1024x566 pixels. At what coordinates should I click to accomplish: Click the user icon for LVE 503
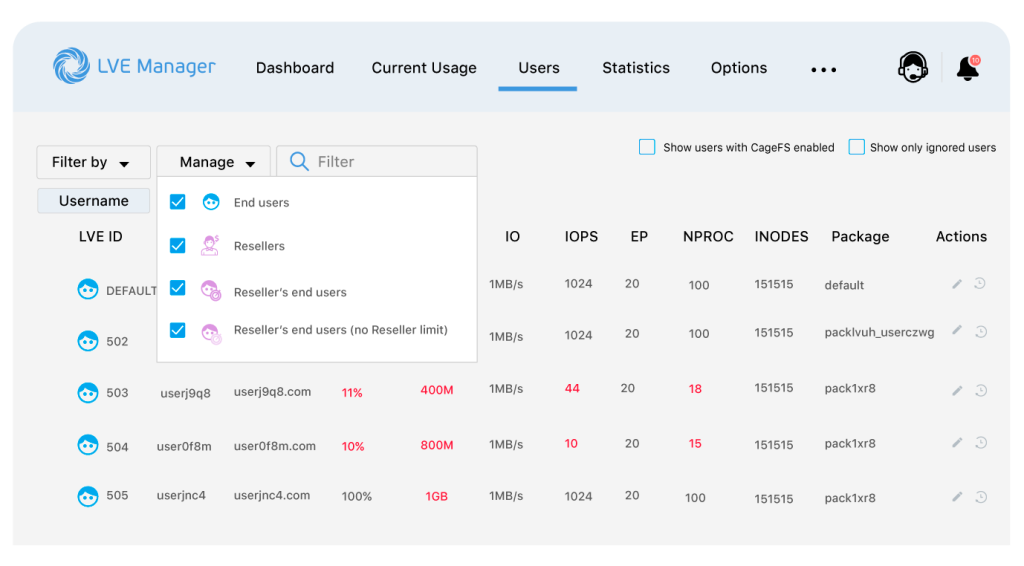[88, 392]
